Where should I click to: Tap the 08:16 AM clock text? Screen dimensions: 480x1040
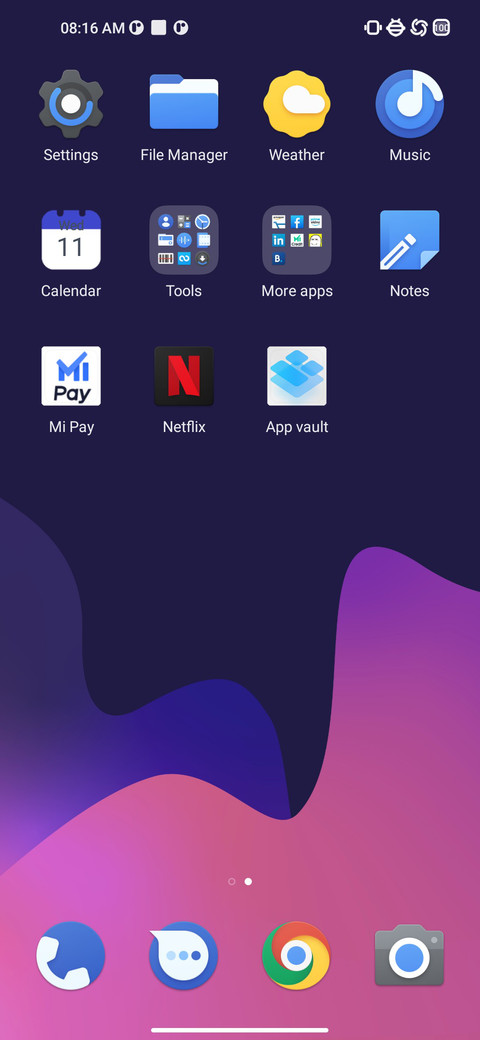coord(93,28)
